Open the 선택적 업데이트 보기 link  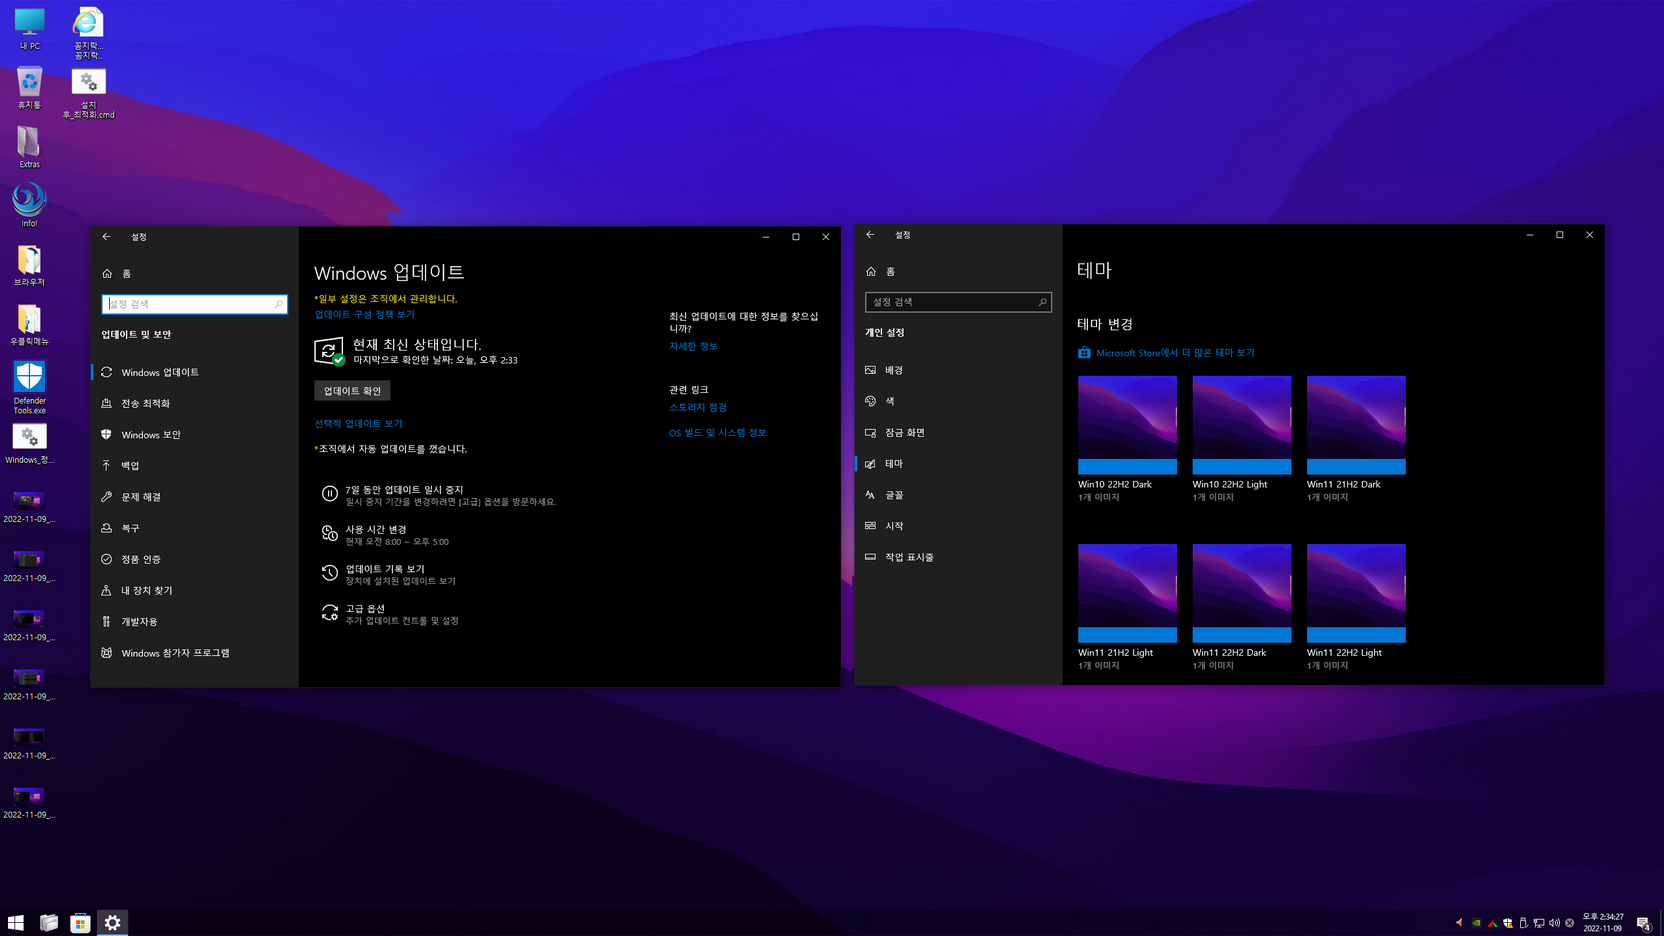(358, 423)
